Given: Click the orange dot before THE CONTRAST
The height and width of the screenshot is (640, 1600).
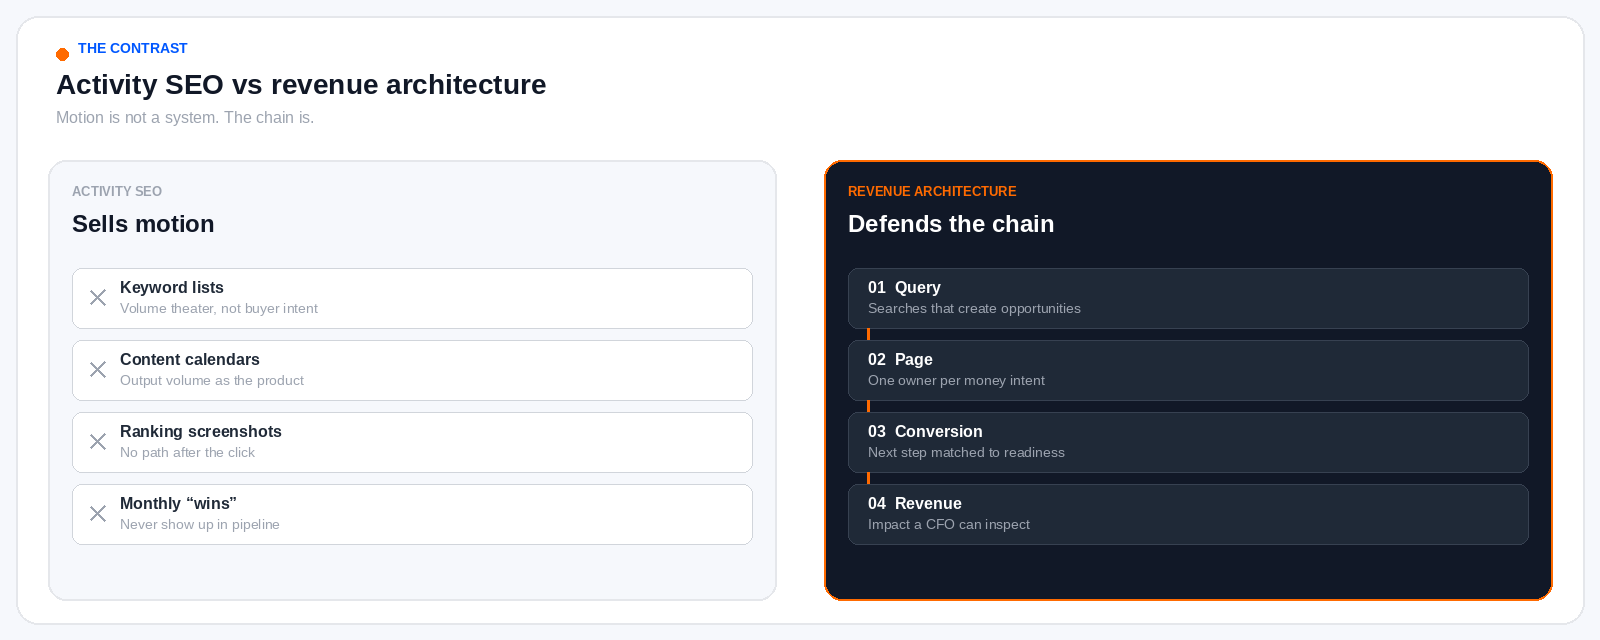Looking at the screenshot, I should point(62,54).
